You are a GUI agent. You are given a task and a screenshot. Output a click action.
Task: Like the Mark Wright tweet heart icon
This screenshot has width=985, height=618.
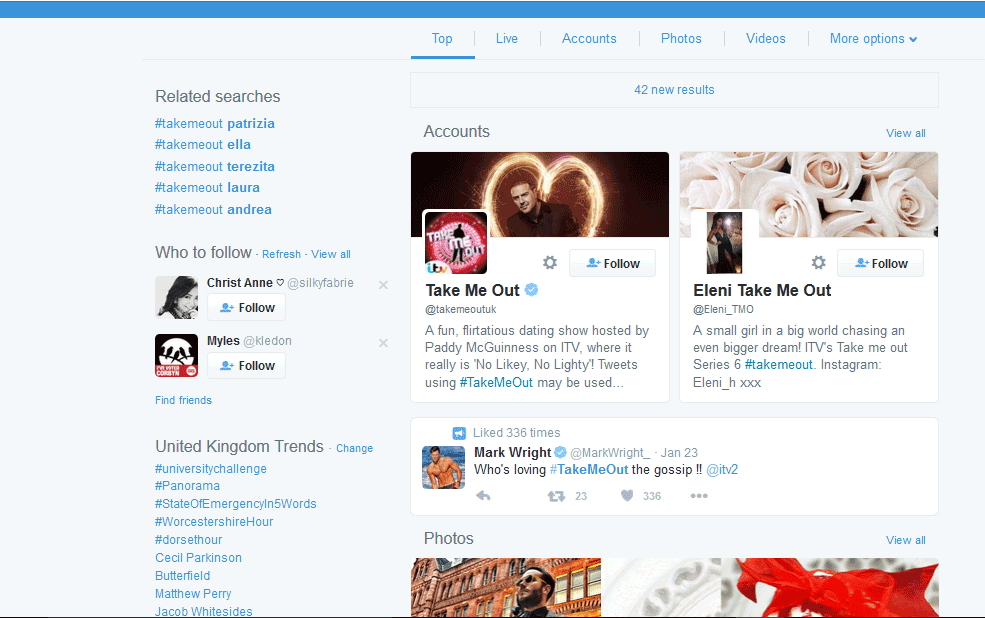(x=627, y=496)
